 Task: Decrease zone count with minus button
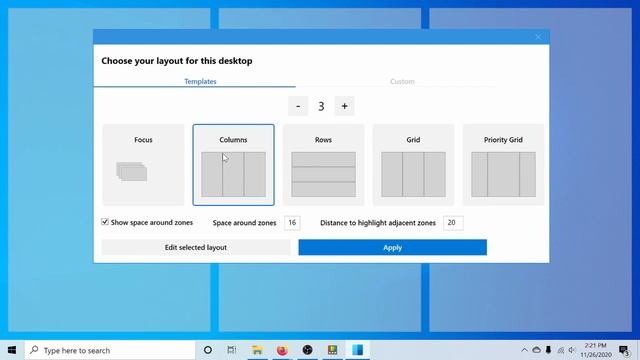(x=298, y=106)
